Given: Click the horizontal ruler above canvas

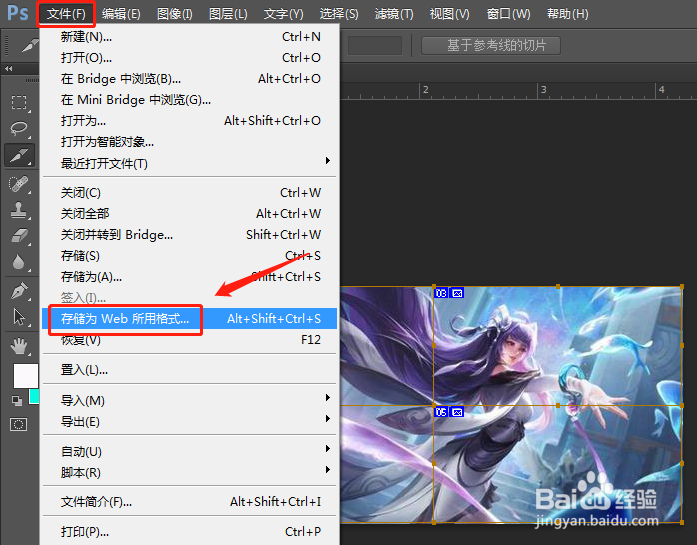Looking at the screenshot, I should [518, 91].
